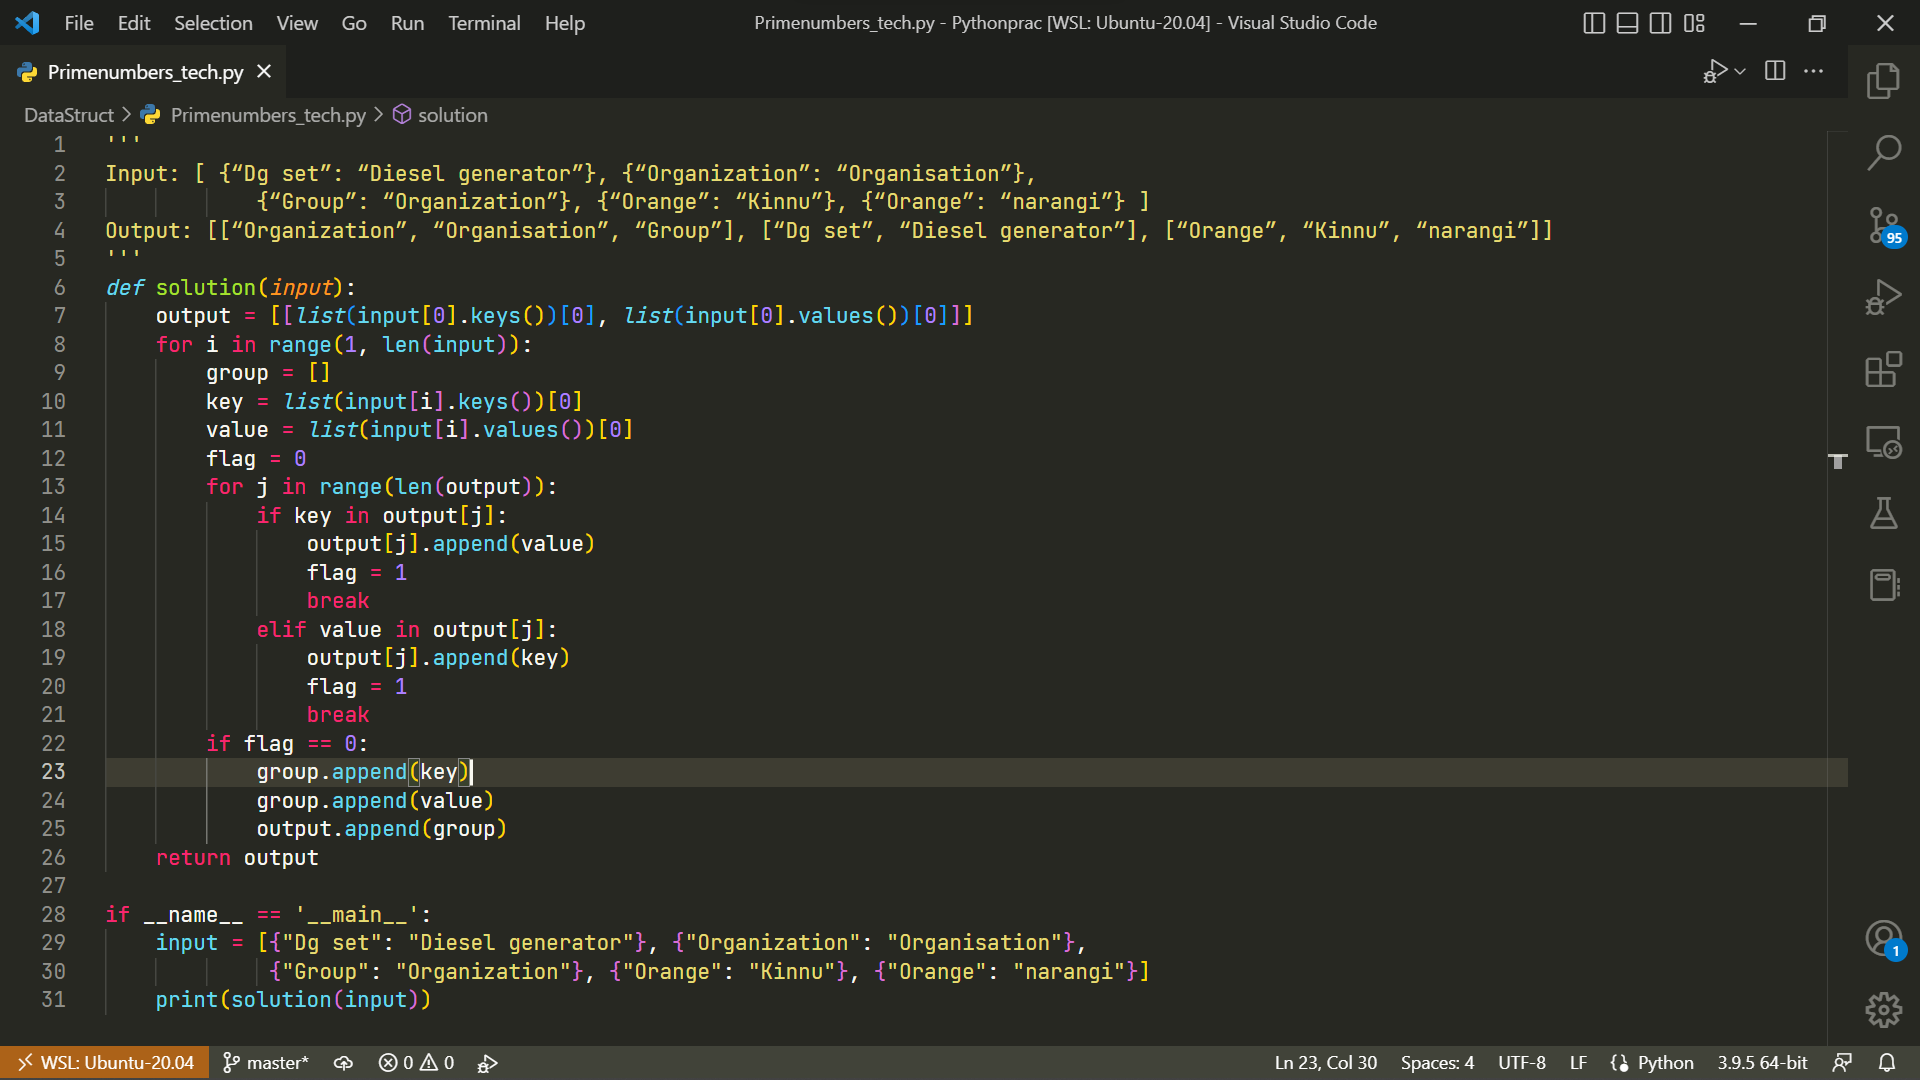Open the Explorer view in activity bar
This screenshot has height=1080, width=1920.
[1883, 81]
